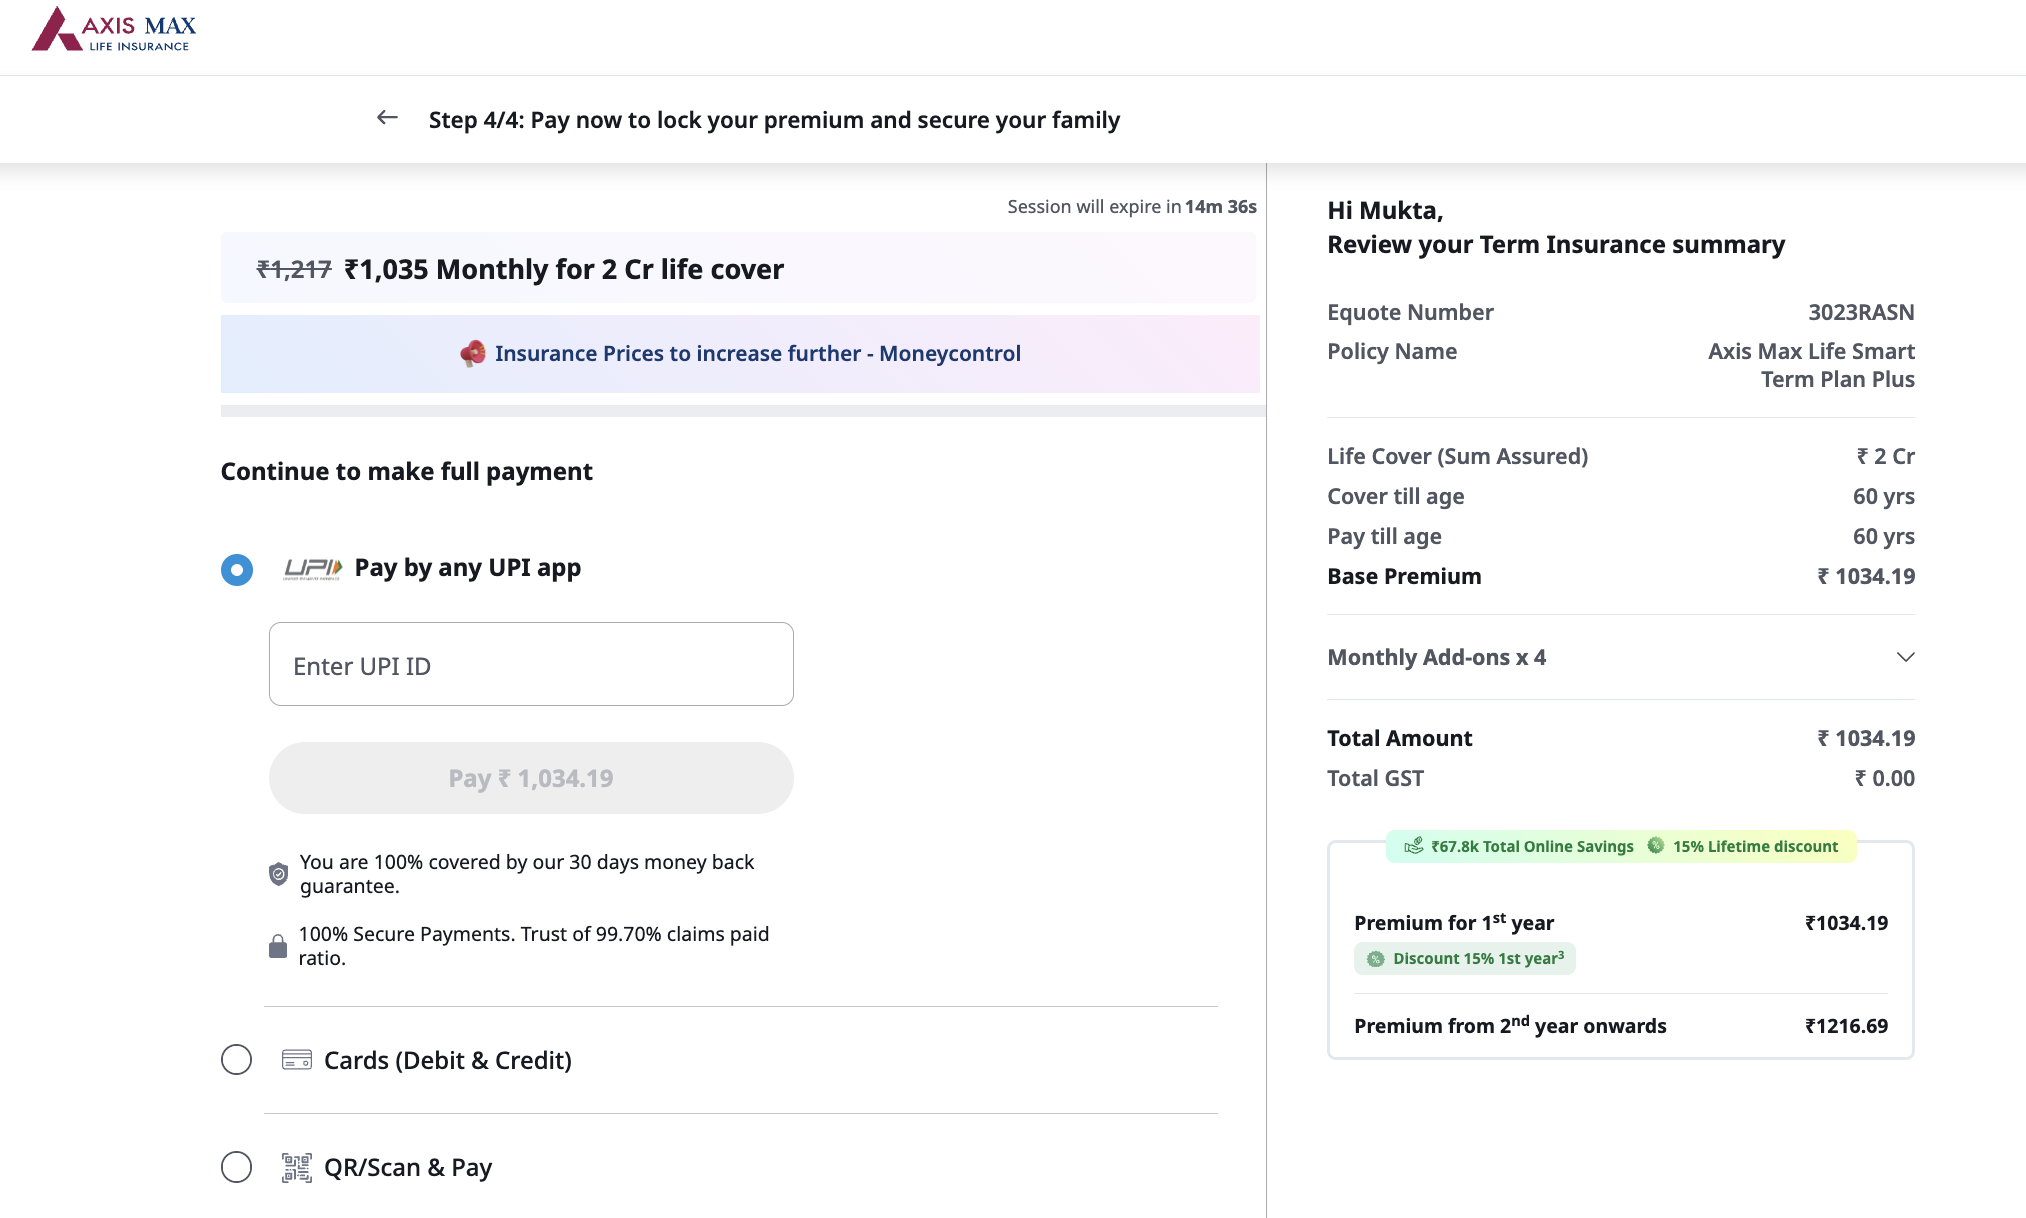Image resolution: width=2026 pixels, height=1218 pixels.
Task: Expand the Monthly Add-ons x 4 chevron
Action: [1905, 657]
